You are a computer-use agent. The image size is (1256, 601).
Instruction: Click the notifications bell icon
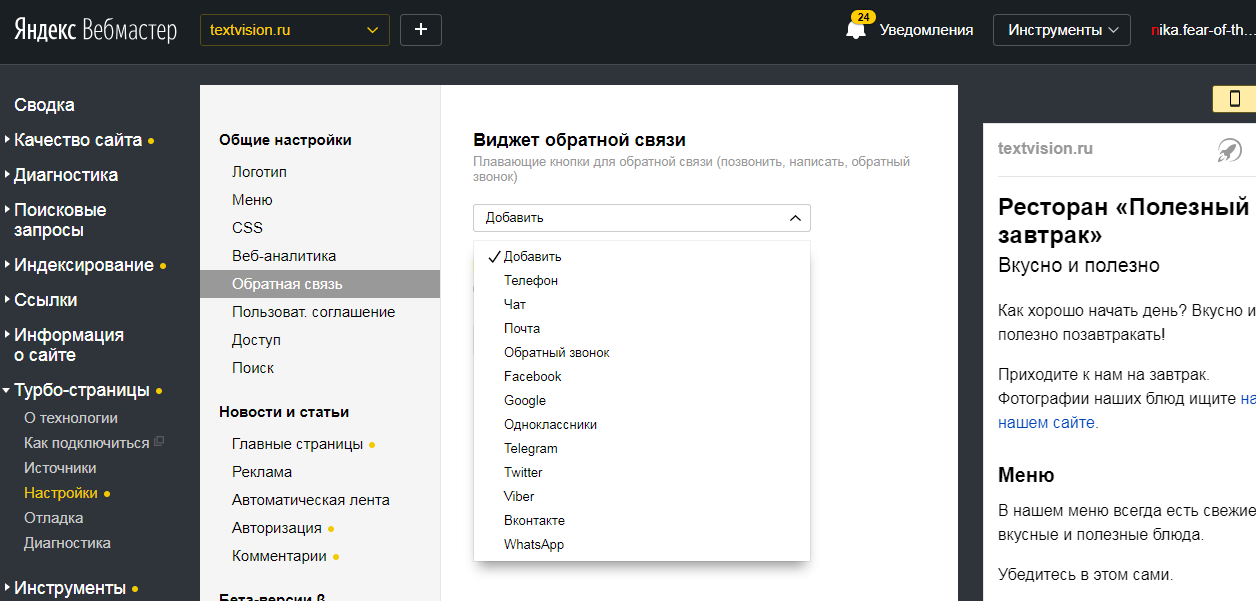[855, 30]
